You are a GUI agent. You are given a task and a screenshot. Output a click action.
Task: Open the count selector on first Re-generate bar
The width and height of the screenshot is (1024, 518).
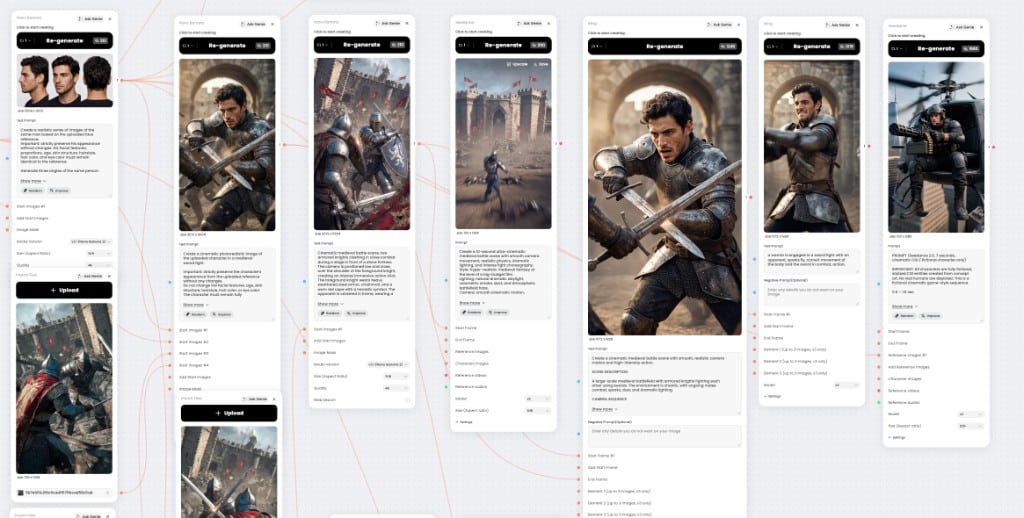pyautogui.click(x=25, y=40)
